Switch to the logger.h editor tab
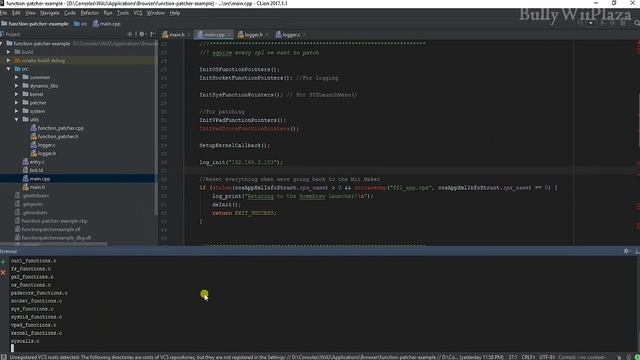This screenshot has height=360, width=640. click(x=253, y=35)
